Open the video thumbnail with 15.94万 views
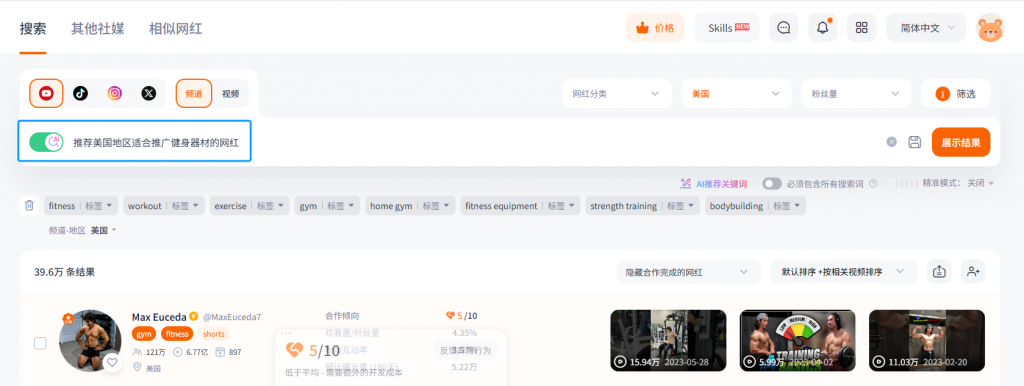Viewport: 1024px width, 386px height. (x=668, y=340)
